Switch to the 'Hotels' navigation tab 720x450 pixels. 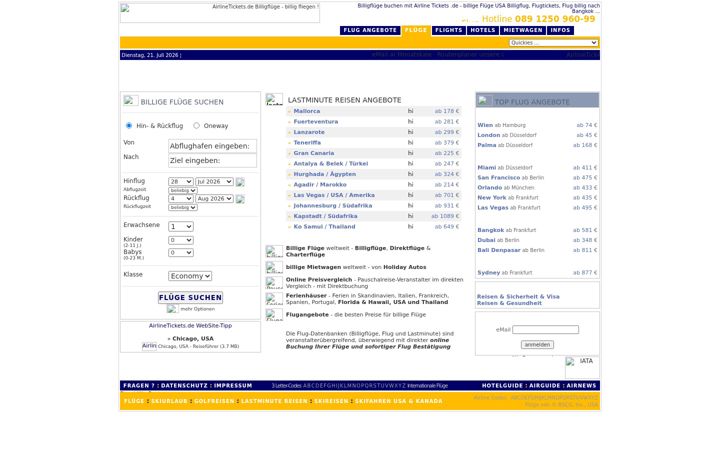coord(483,30)
